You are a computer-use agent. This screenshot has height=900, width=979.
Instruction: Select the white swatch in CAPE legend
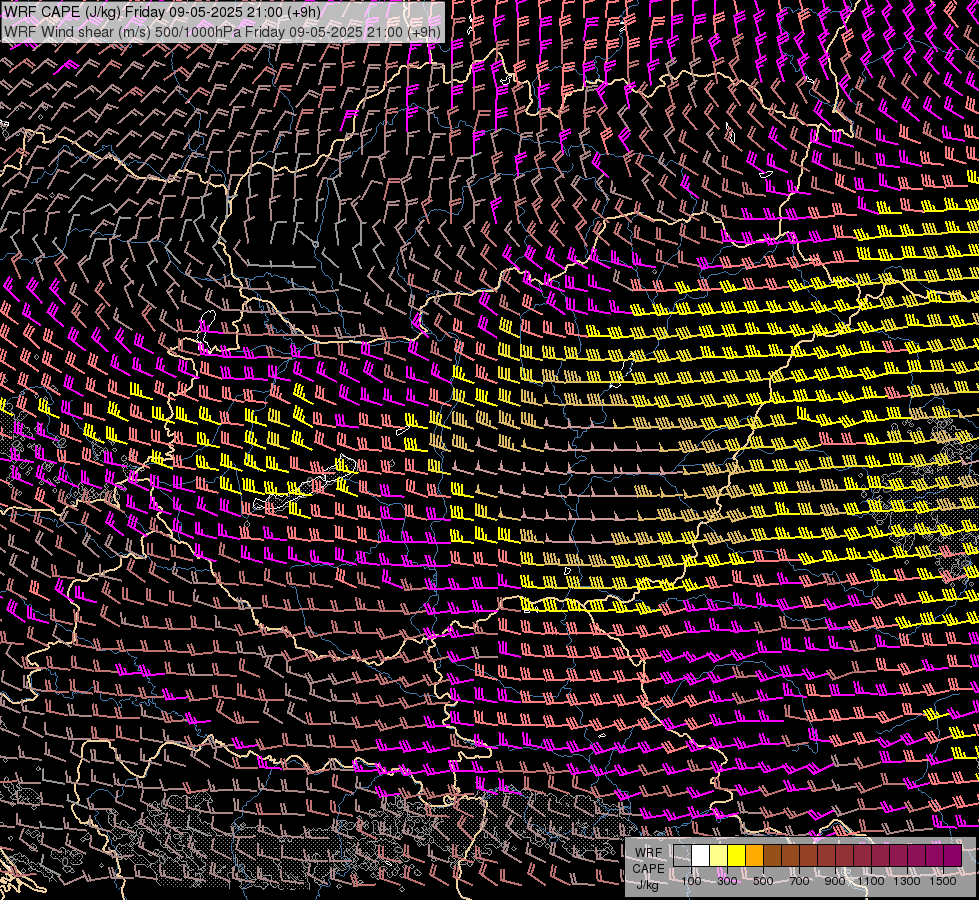point(701,856)
